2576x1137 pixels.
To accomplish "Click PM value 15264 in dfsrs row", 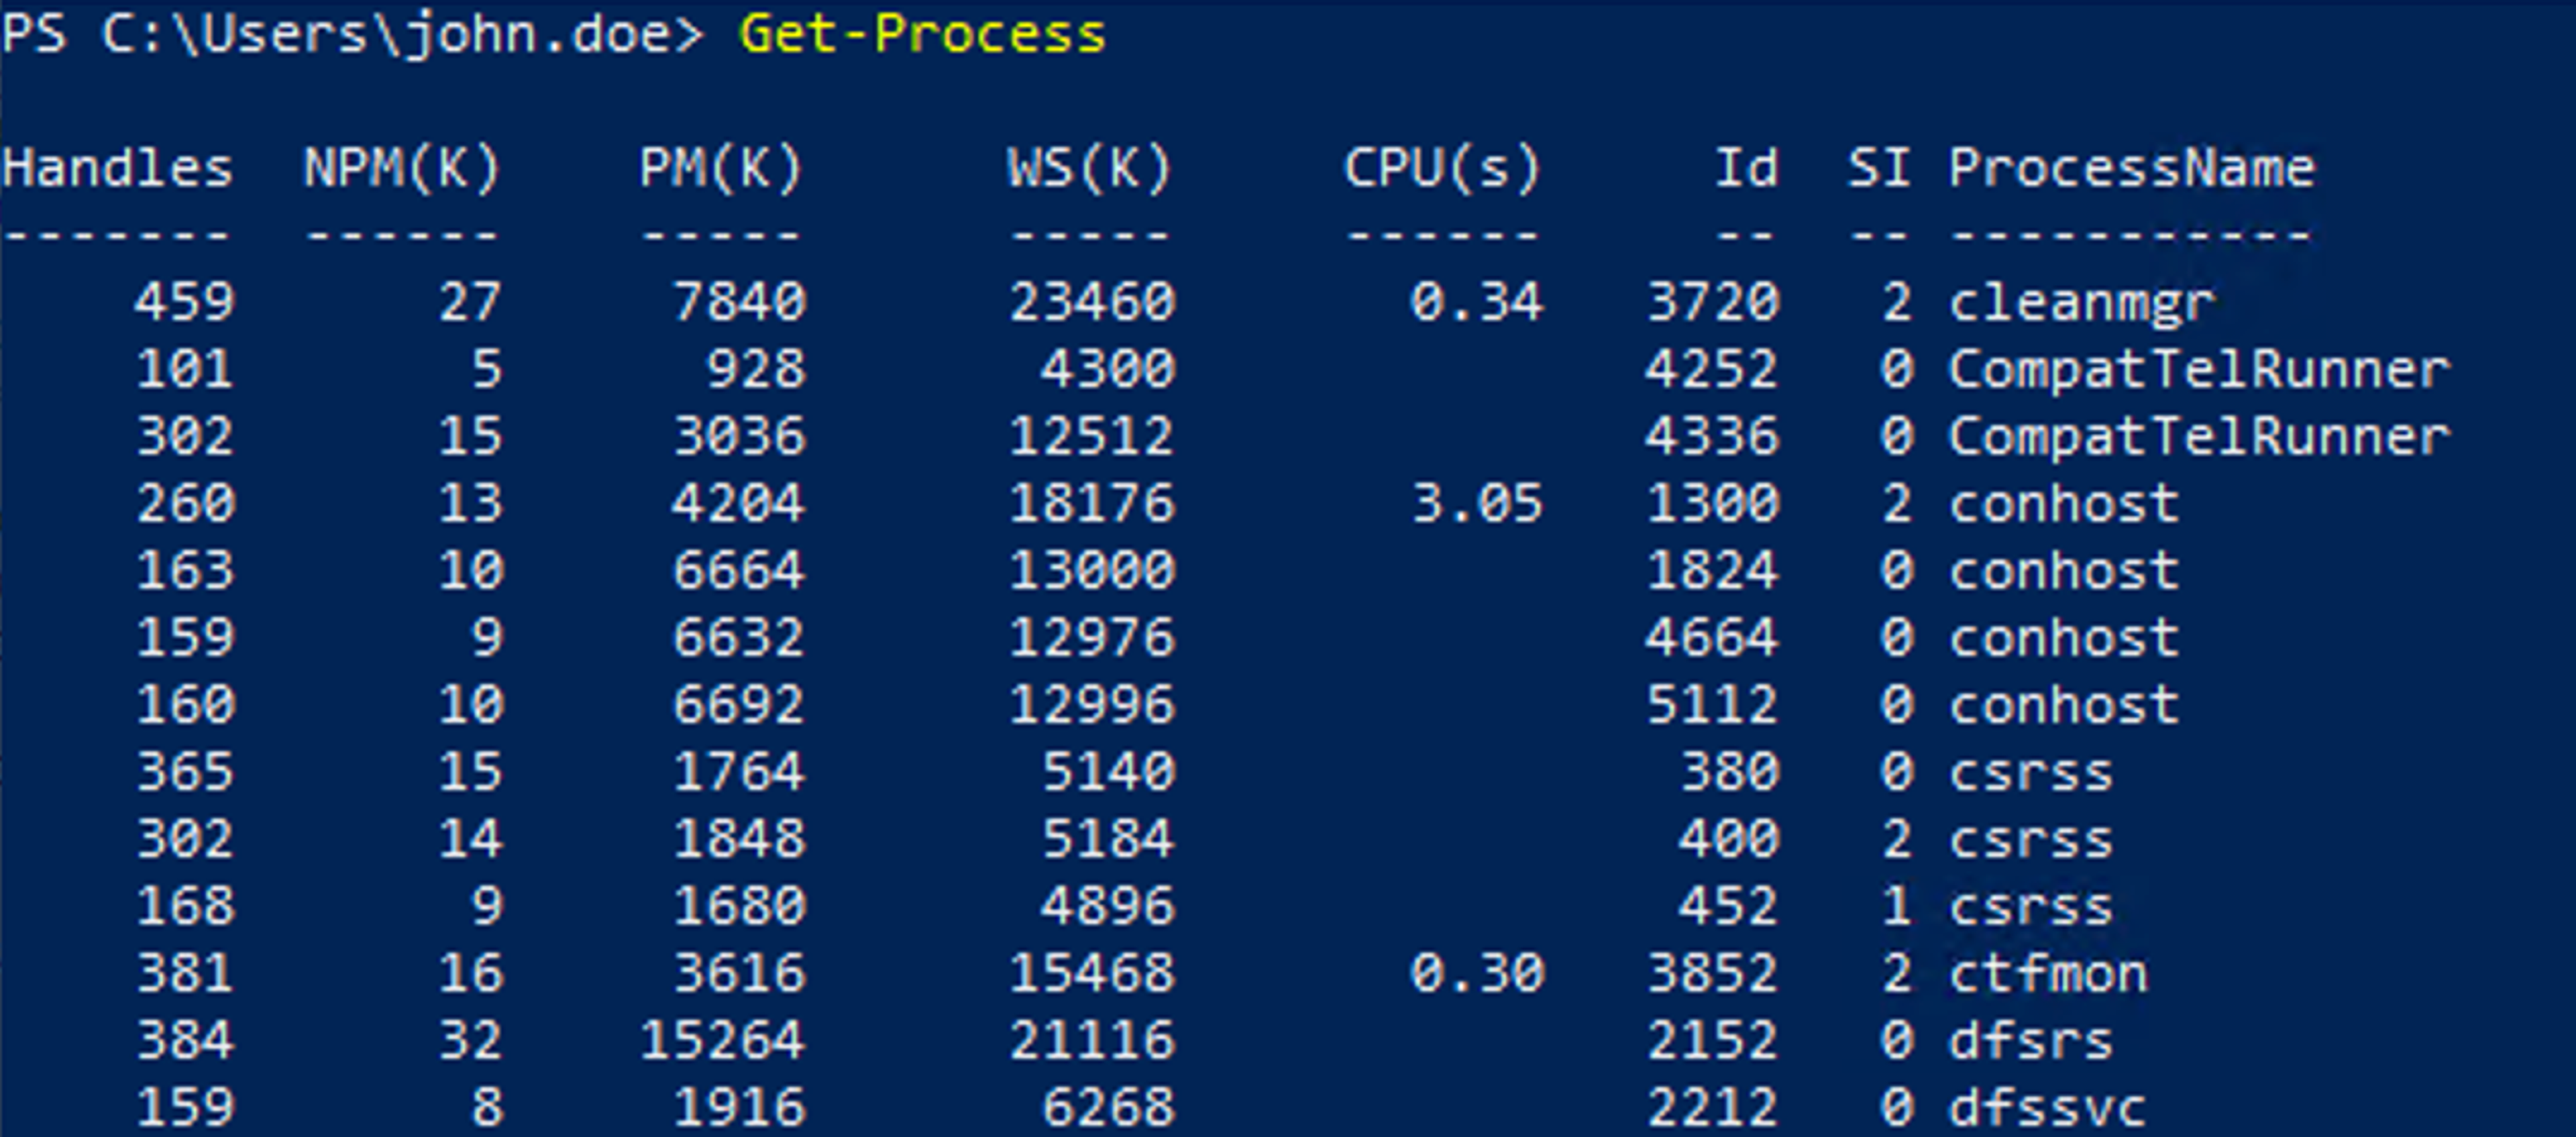I will point(722,1040).
